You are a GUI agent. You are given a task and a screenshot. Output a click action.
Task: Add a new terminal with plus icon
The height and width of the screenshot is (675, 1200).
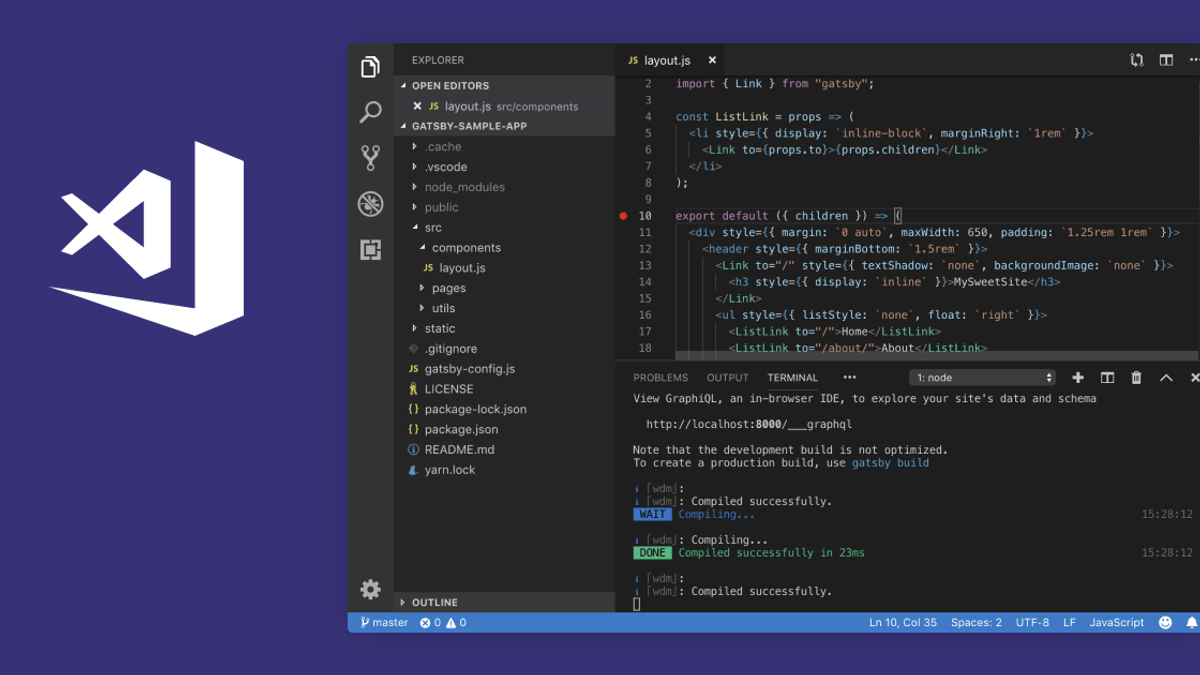1078,377
